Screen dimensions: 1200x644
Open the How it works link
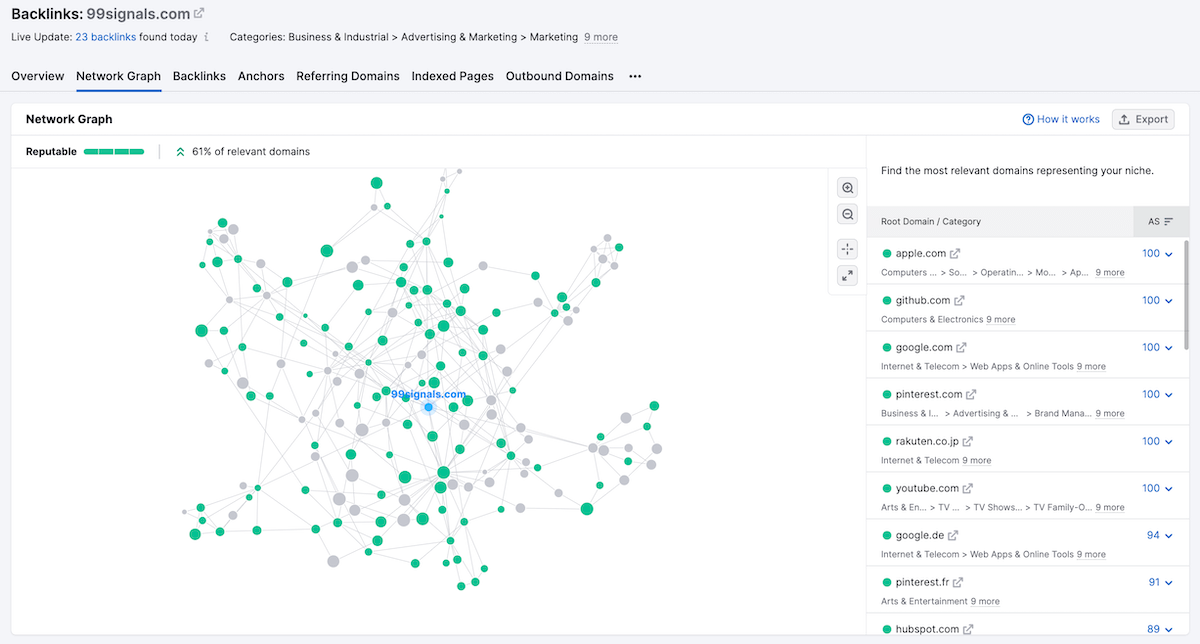tap(1061, 119)
